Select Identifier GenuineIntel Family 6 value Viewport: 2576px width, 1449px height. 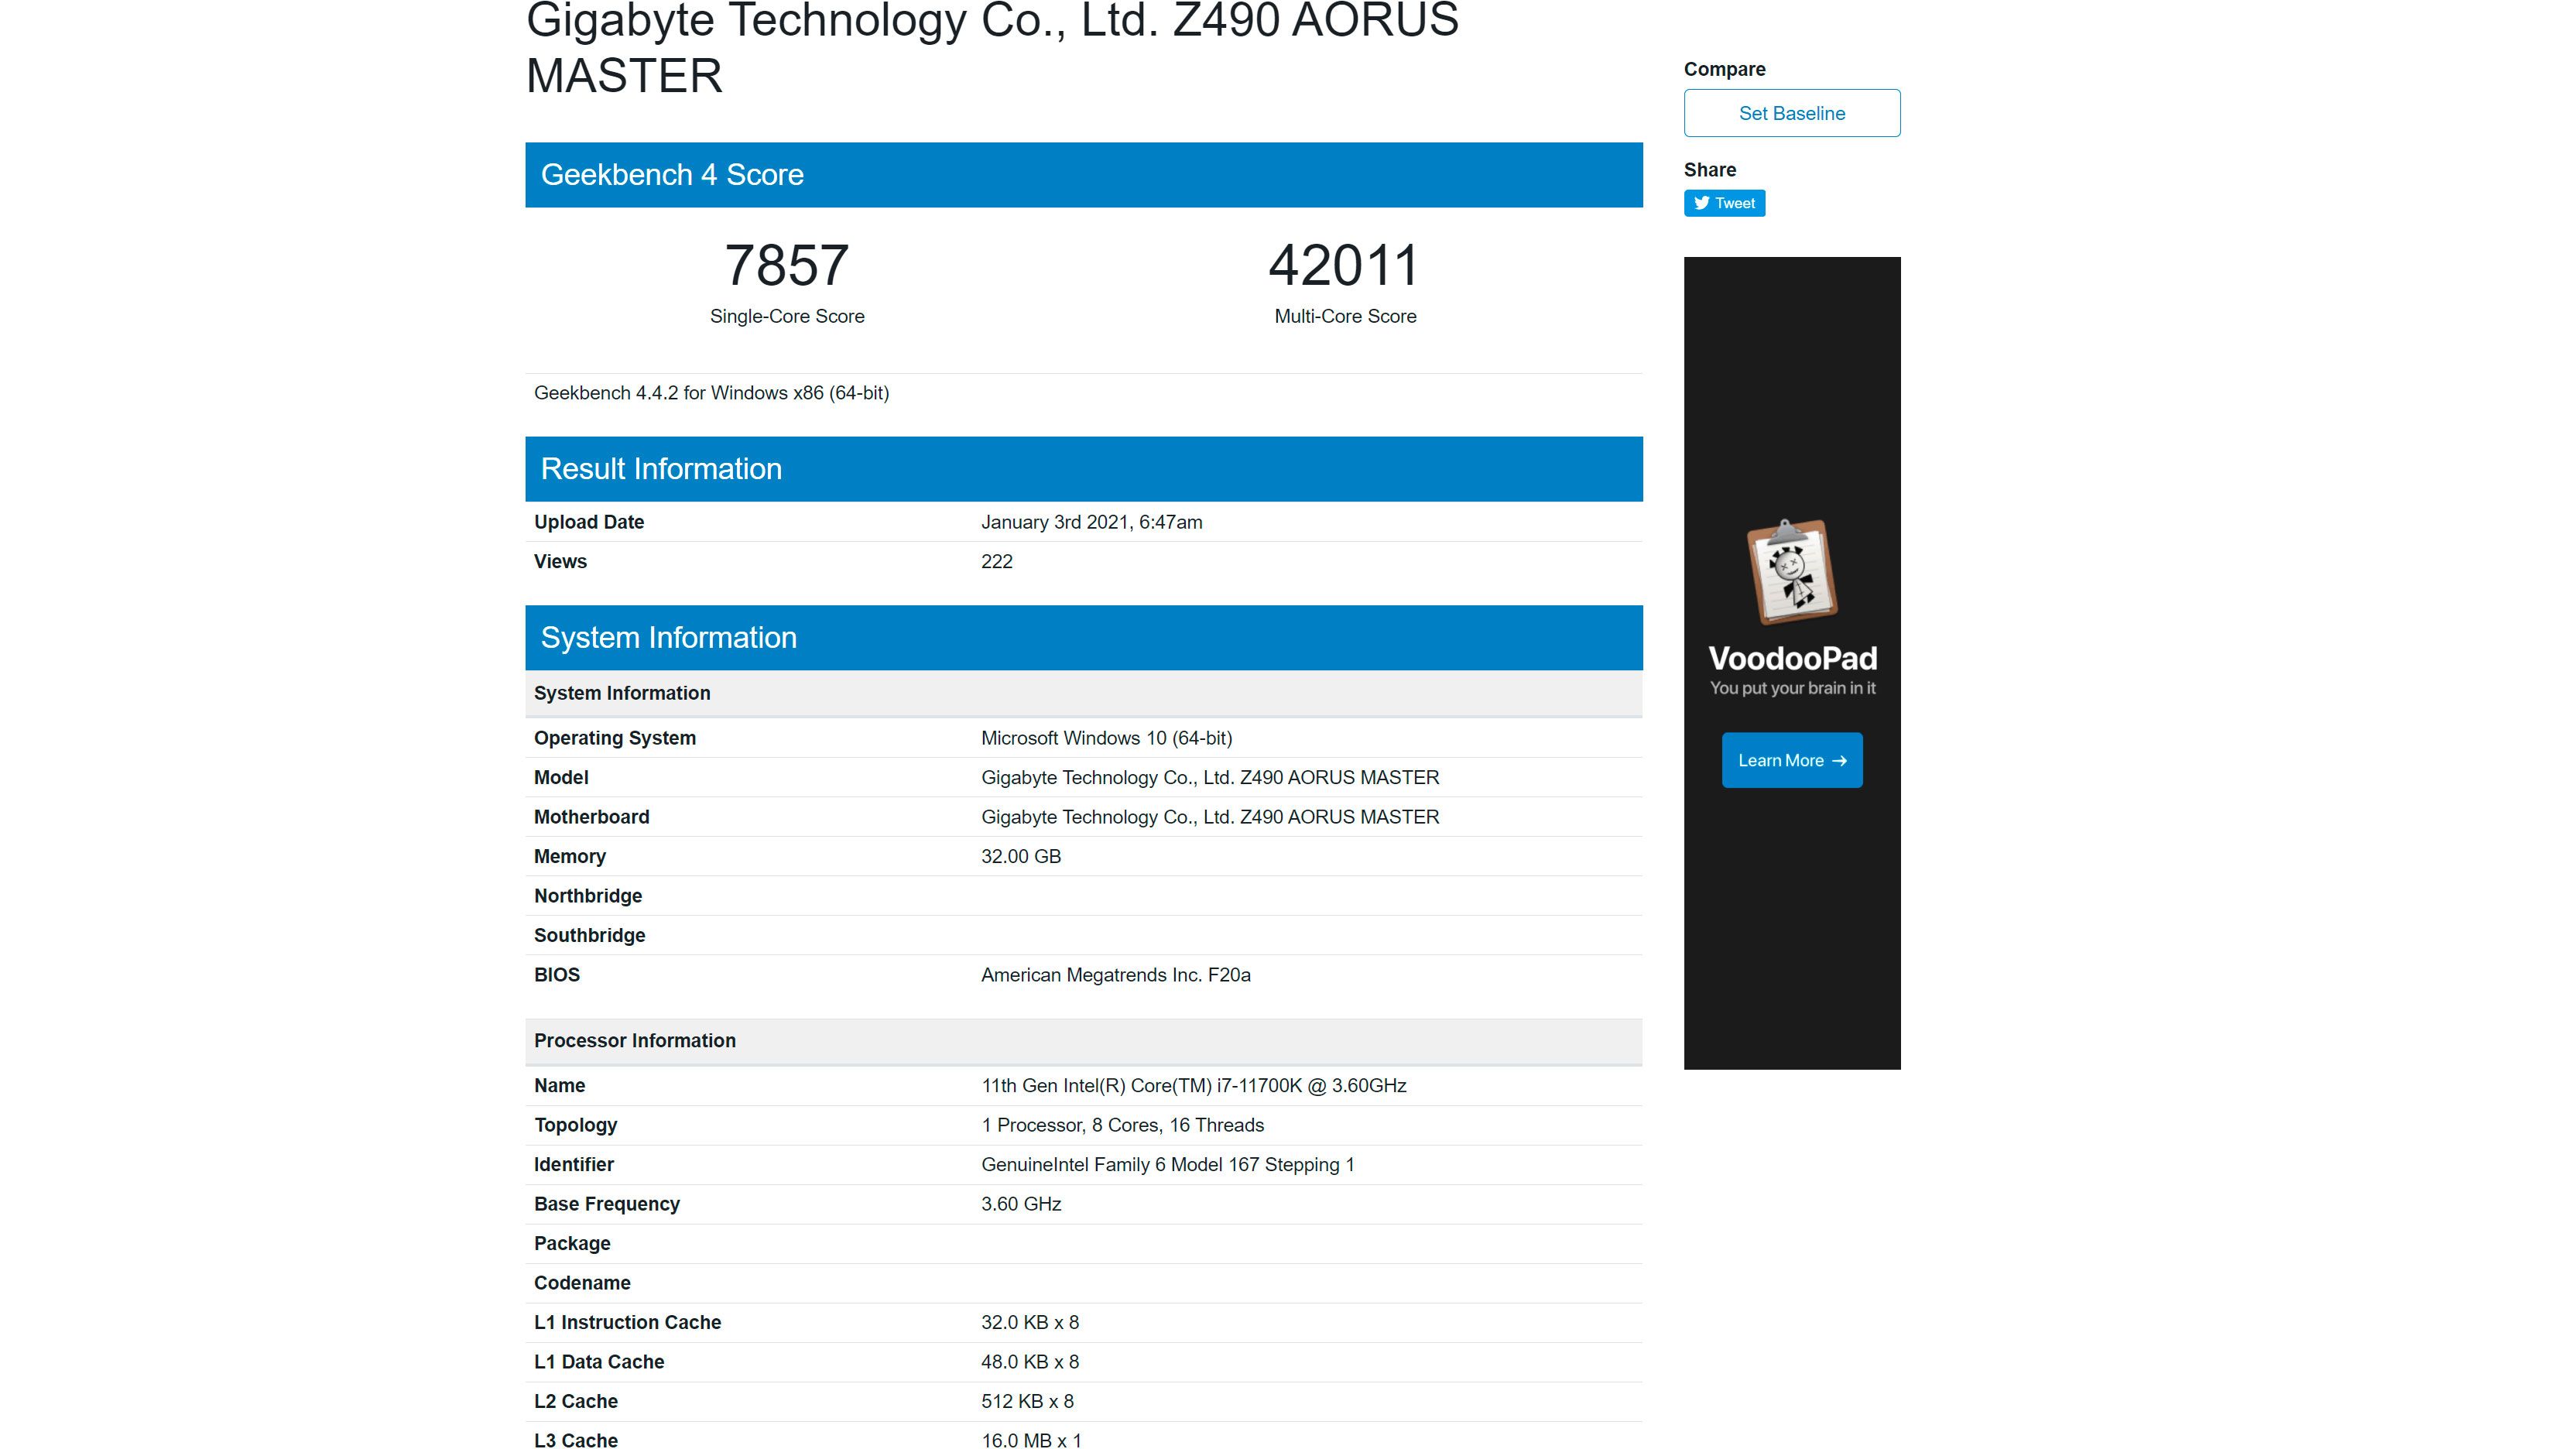click(x=1167, y=1165)
